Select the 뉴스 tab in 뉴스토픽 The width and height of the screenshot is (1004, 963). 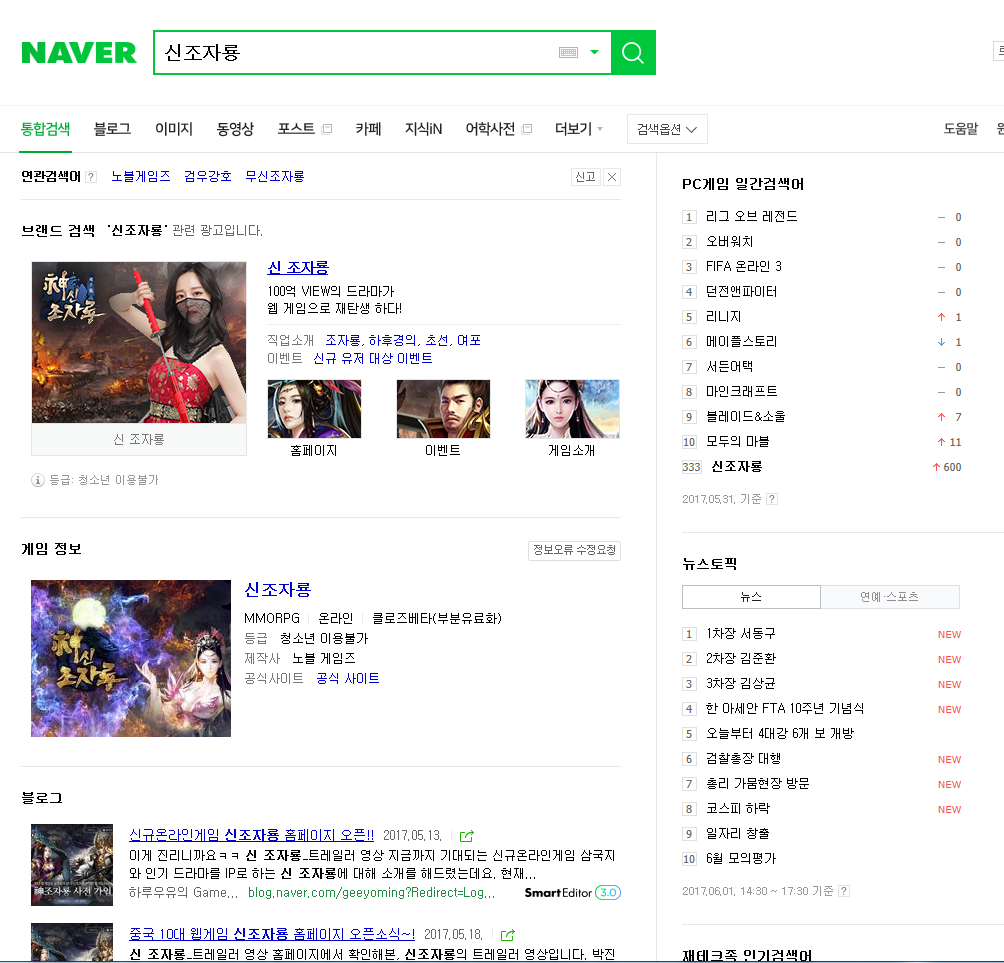tap(751, 597)
